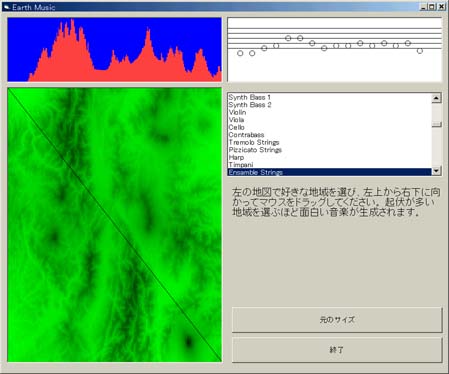This screenshot has width=449, height=374.
Task: Select Timpani in the instrument list
Action: click(x=329, y=165)
